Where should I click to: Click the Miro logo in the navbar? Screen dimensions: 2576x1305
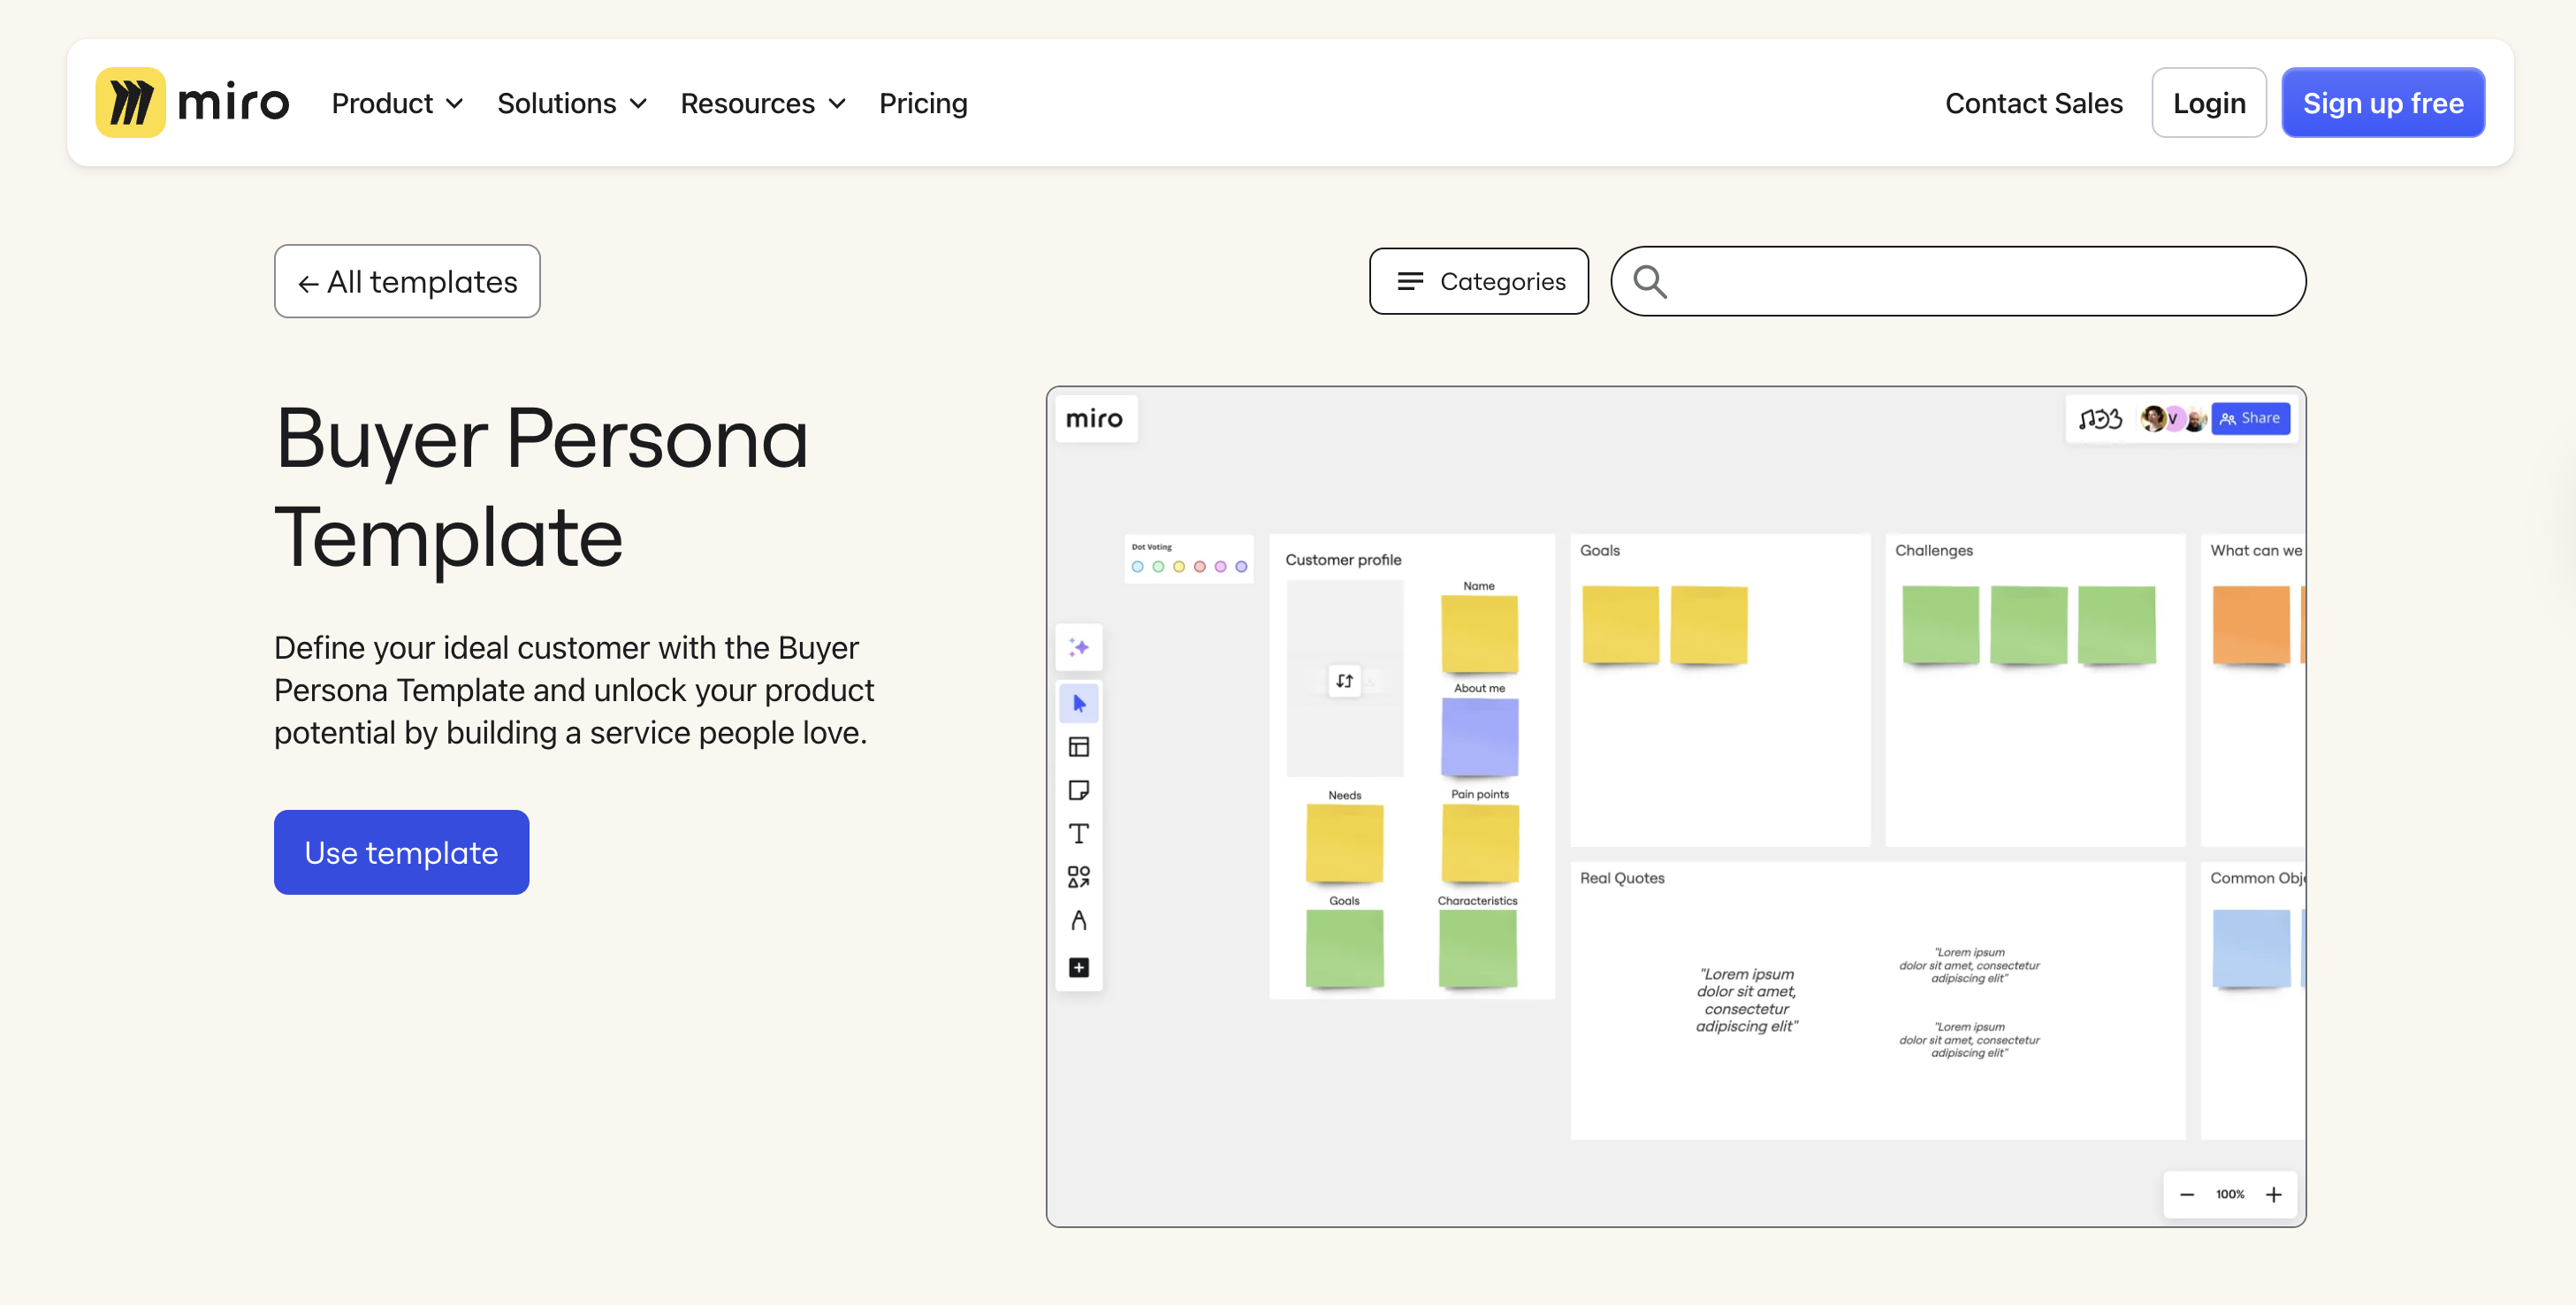pyautogui.click(x=192, y=103)
